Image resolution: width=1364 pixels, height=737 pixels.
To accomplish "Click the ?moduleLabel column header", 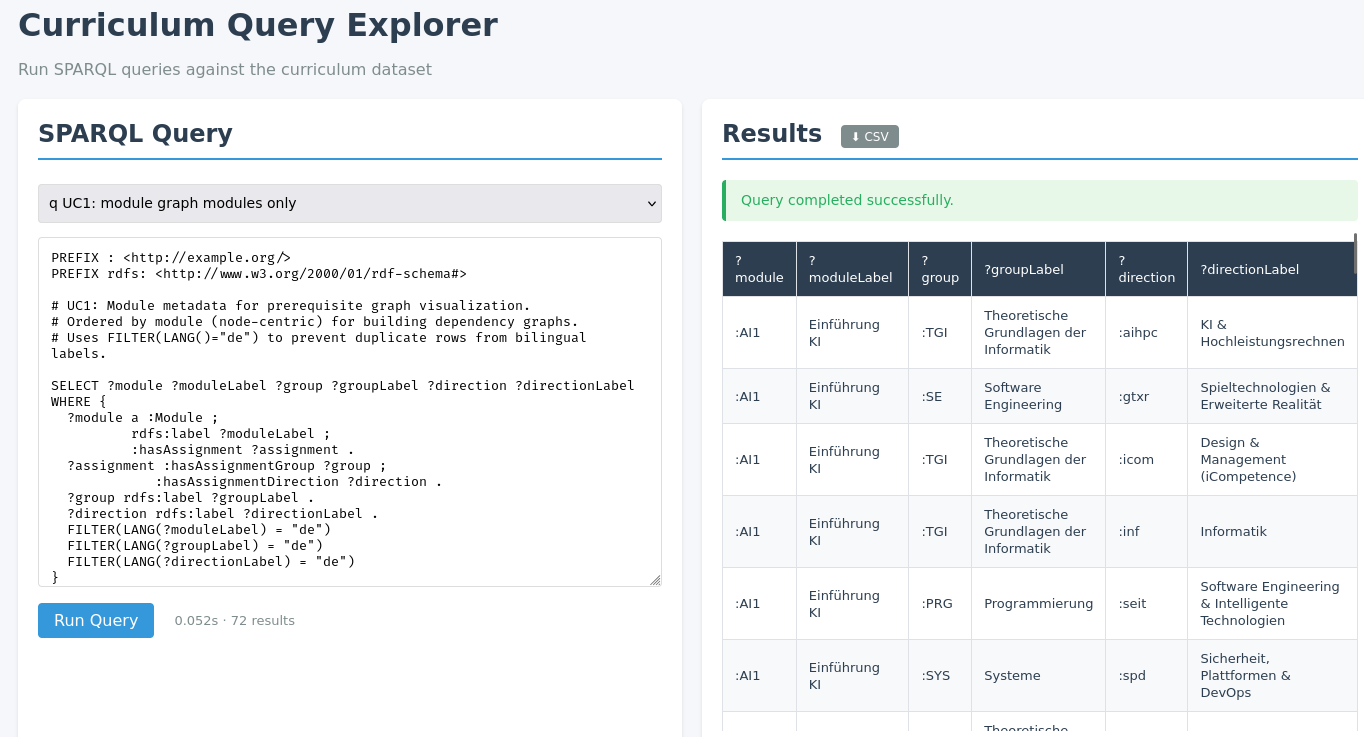I will point(852,269).
